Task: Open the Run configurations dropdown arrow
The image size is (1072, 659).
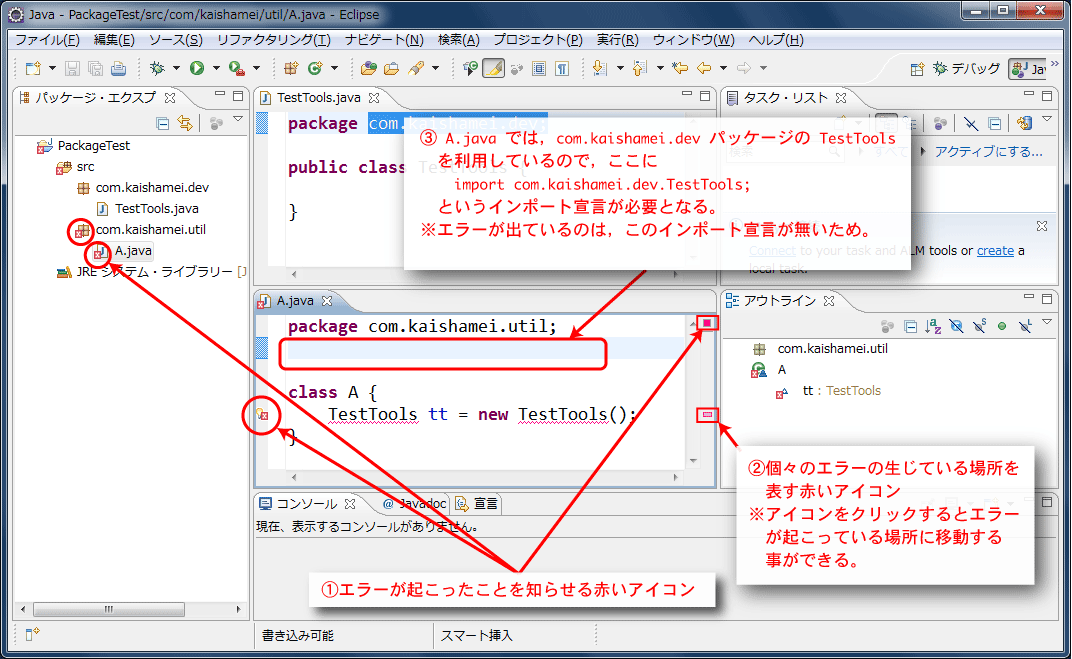Action: coord(216,68)
